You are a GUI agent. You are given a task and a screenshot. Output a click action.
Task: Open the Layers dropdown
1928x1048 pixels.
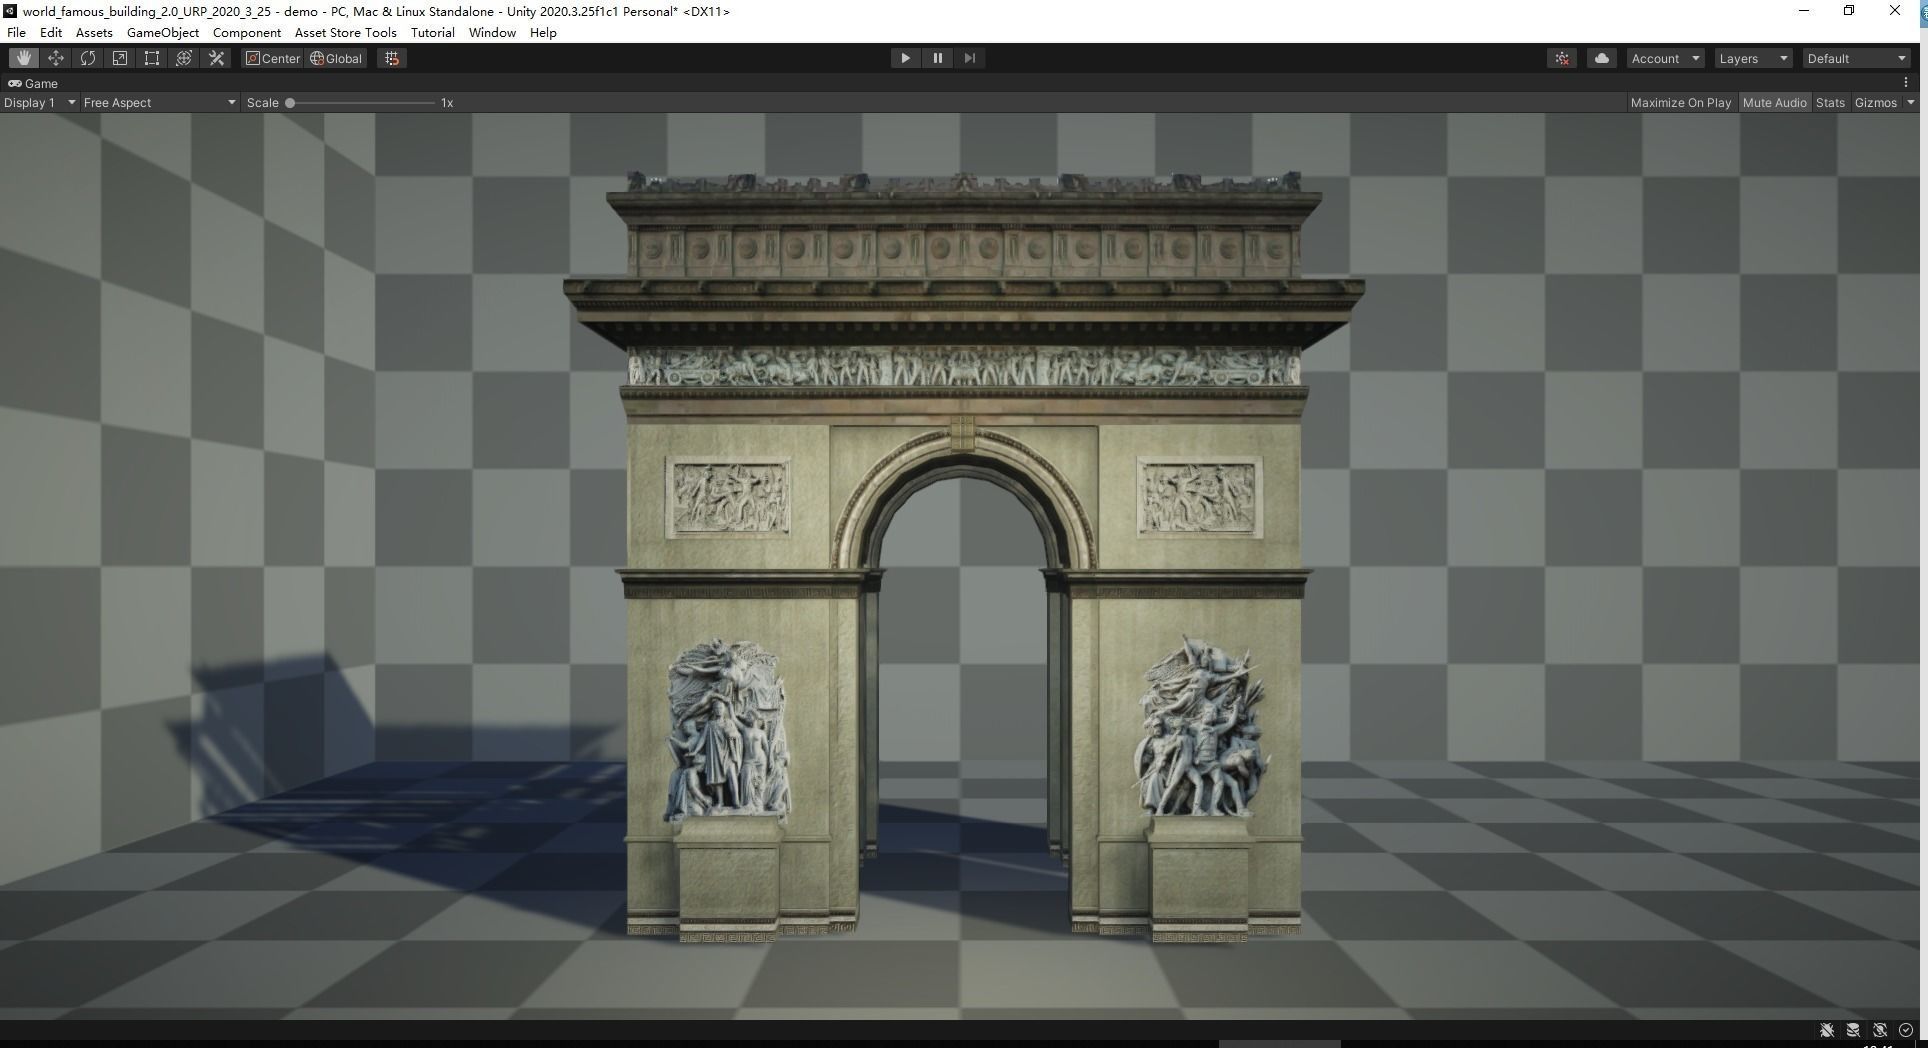point(1753,58)
